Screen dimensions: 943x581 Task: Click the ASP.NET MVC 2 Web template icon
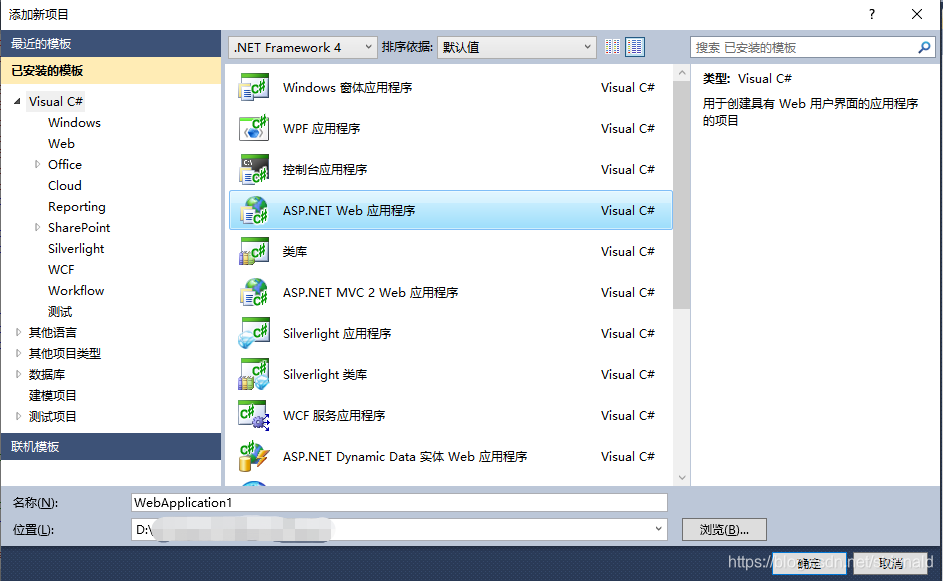pos(254,292)
